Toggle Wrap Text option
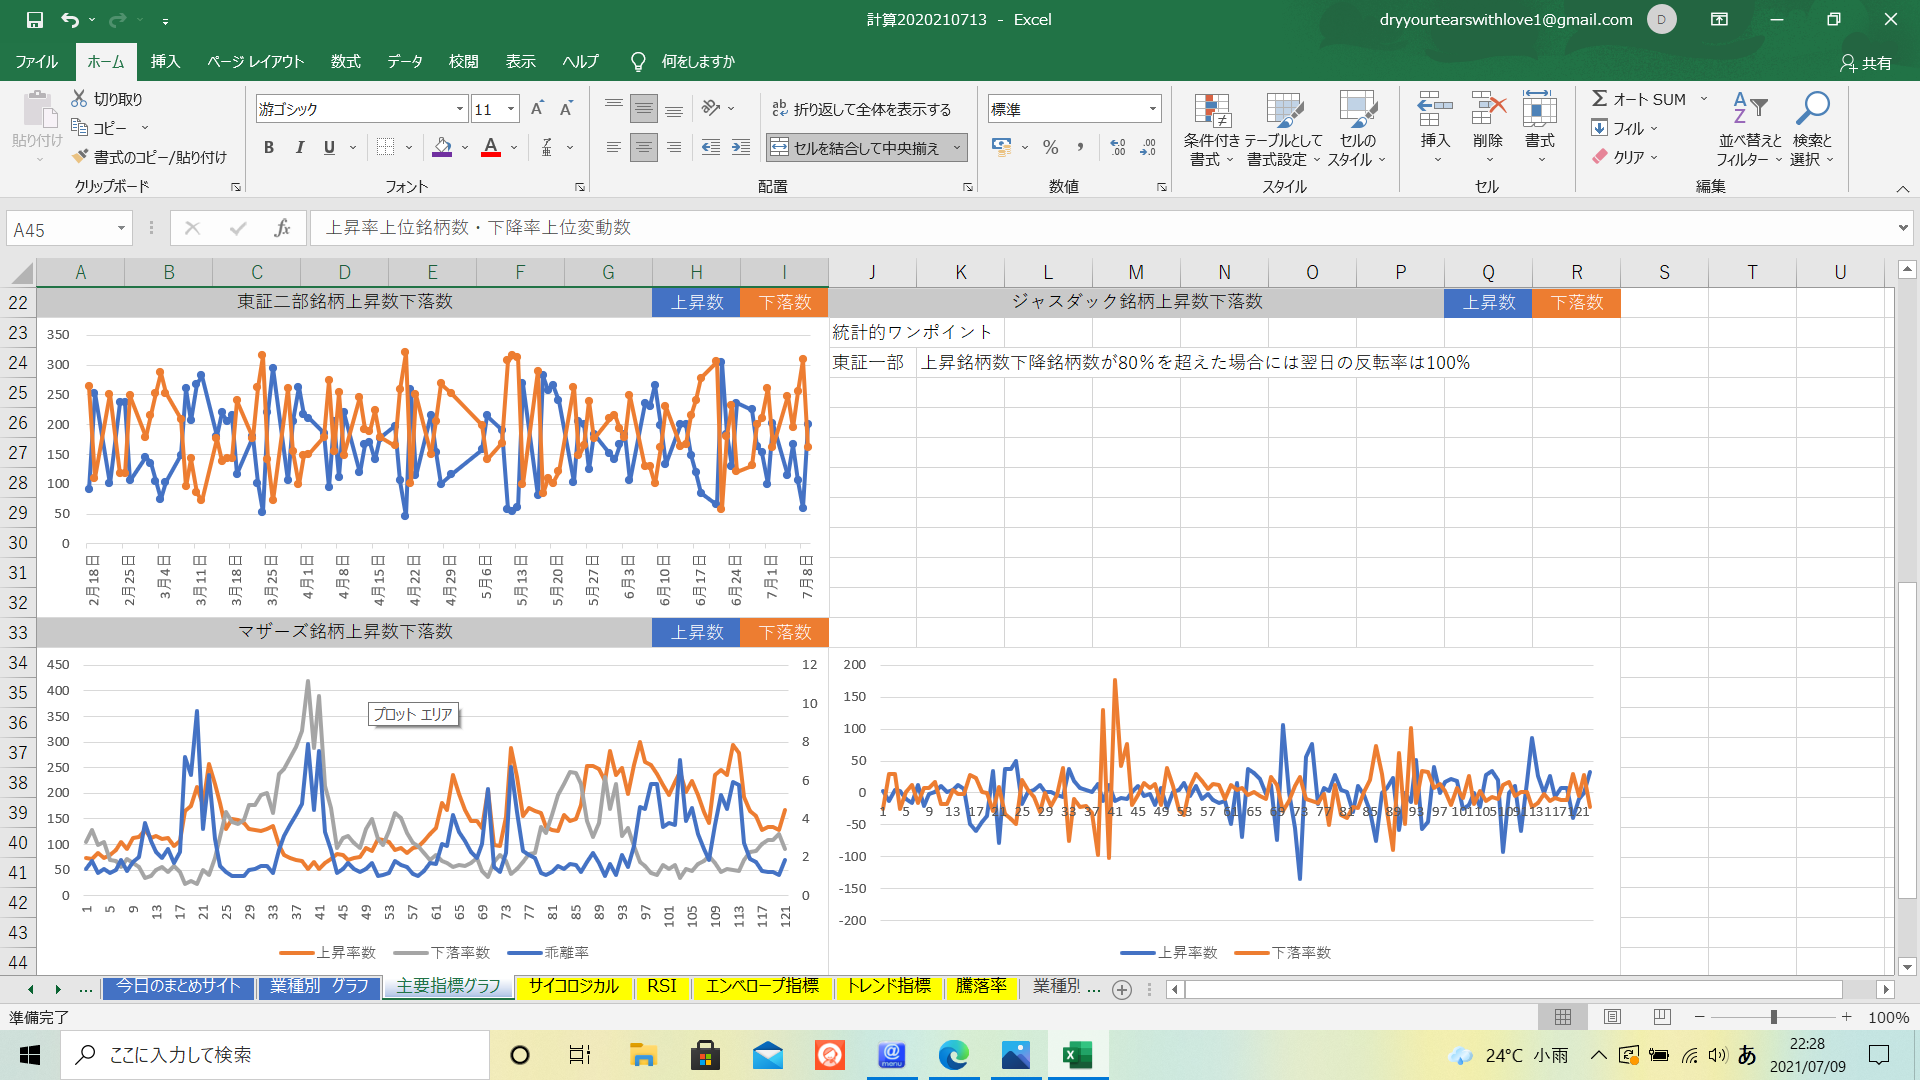Image resolution: width=1920 pixels, height=1080 pixels. [x=862, y=109]
